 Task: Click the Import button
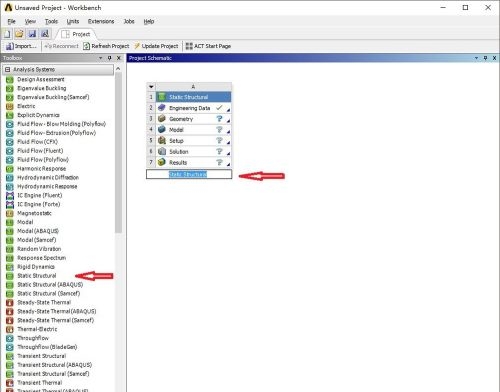[x=21, y=46]
